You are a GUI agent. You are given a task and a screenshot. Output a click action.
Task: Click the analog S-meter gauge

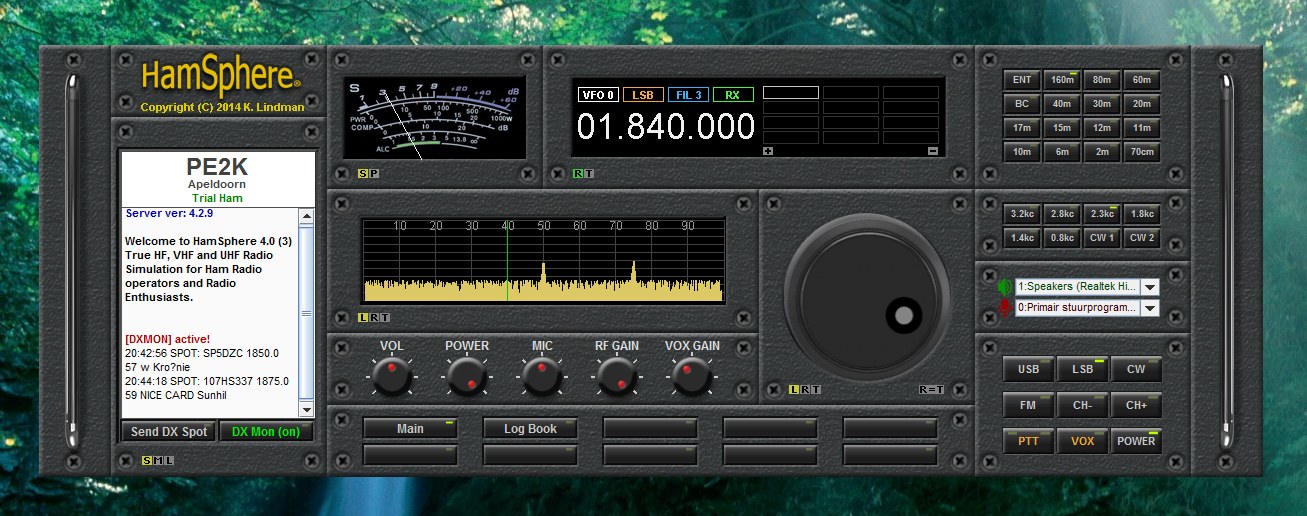[x=434, y=119]
